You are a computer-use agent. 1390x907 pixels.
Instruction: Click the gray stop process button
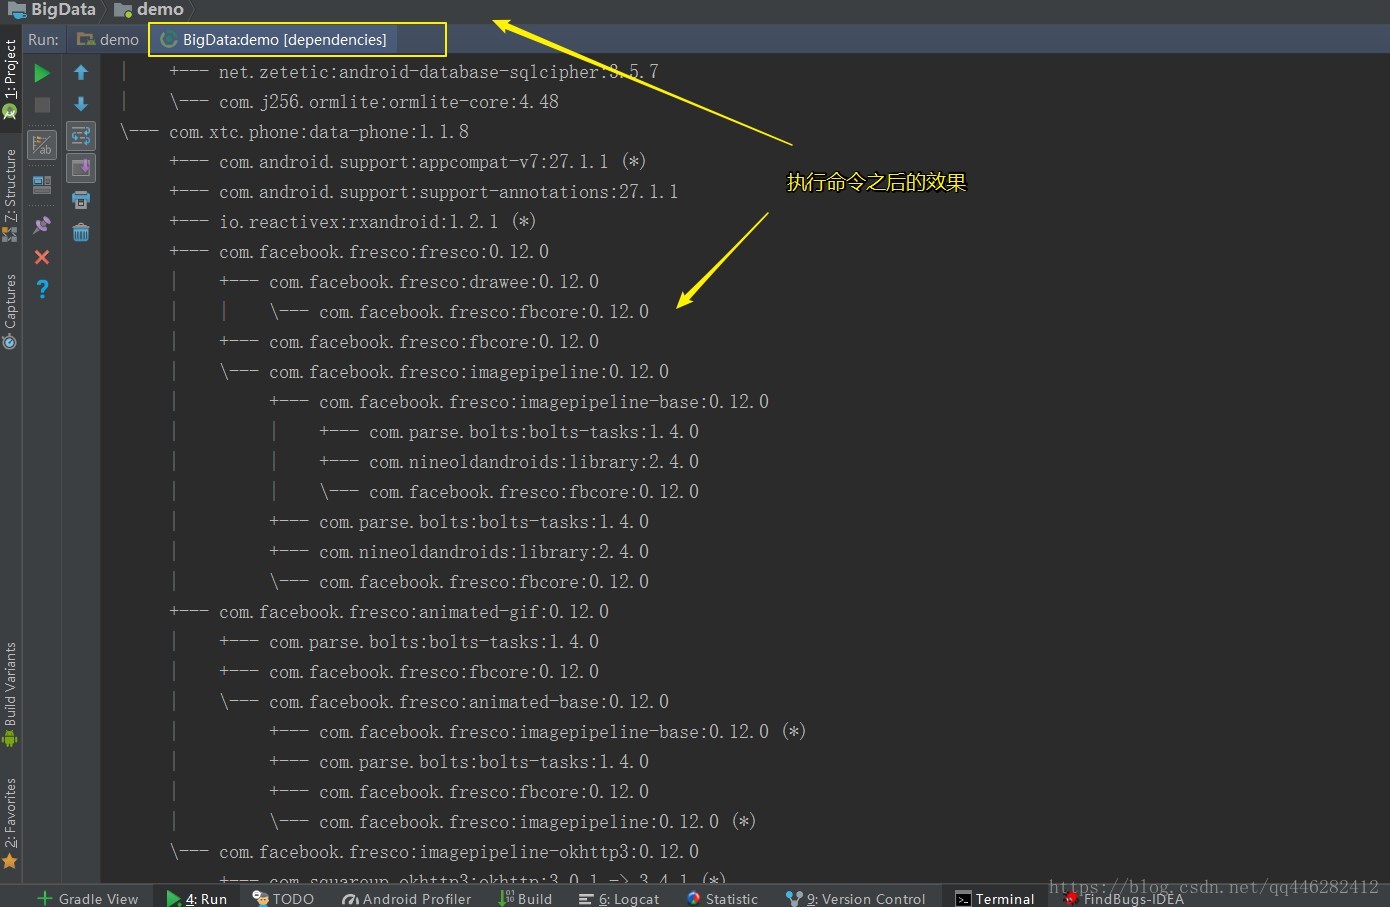[42, 105]
